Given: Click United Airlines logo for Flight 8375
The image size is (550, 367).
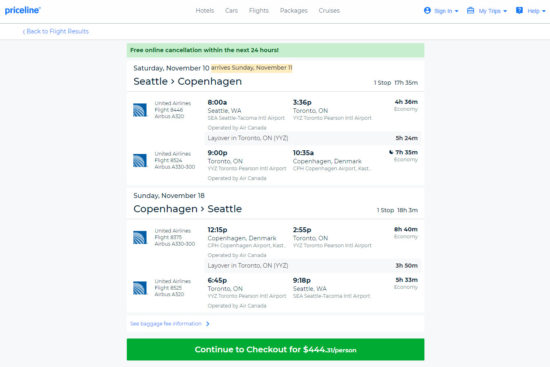Looking at the screenshot, I should click(140, 238).
